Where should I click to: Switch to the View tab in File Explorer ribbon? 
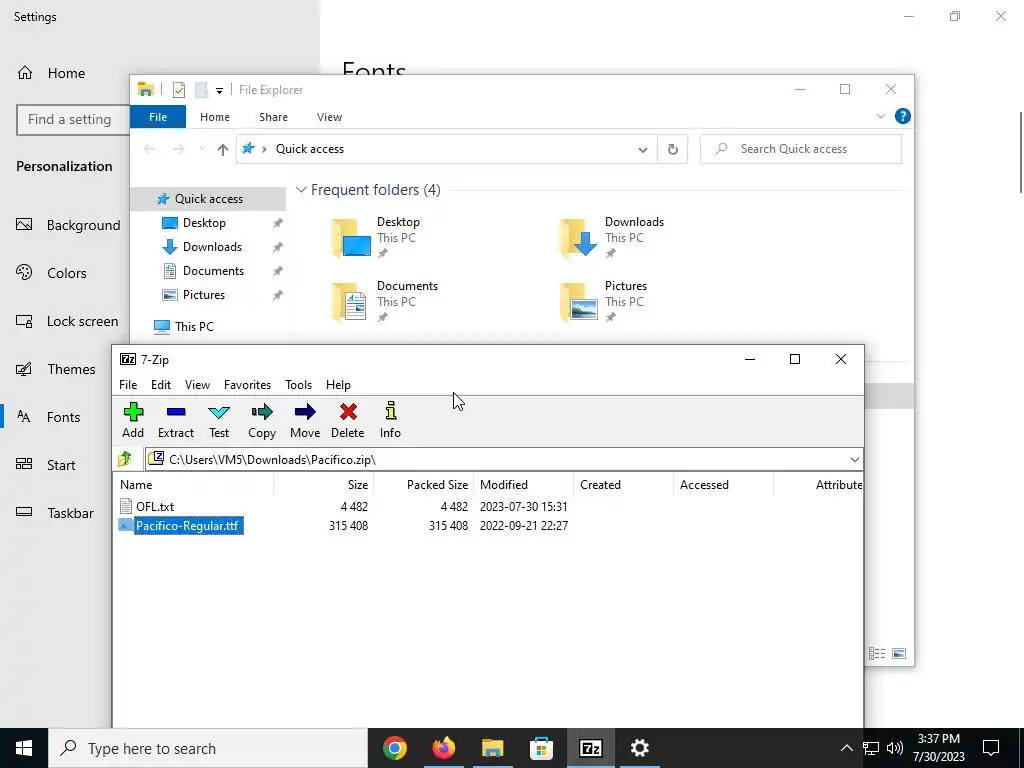329,117
